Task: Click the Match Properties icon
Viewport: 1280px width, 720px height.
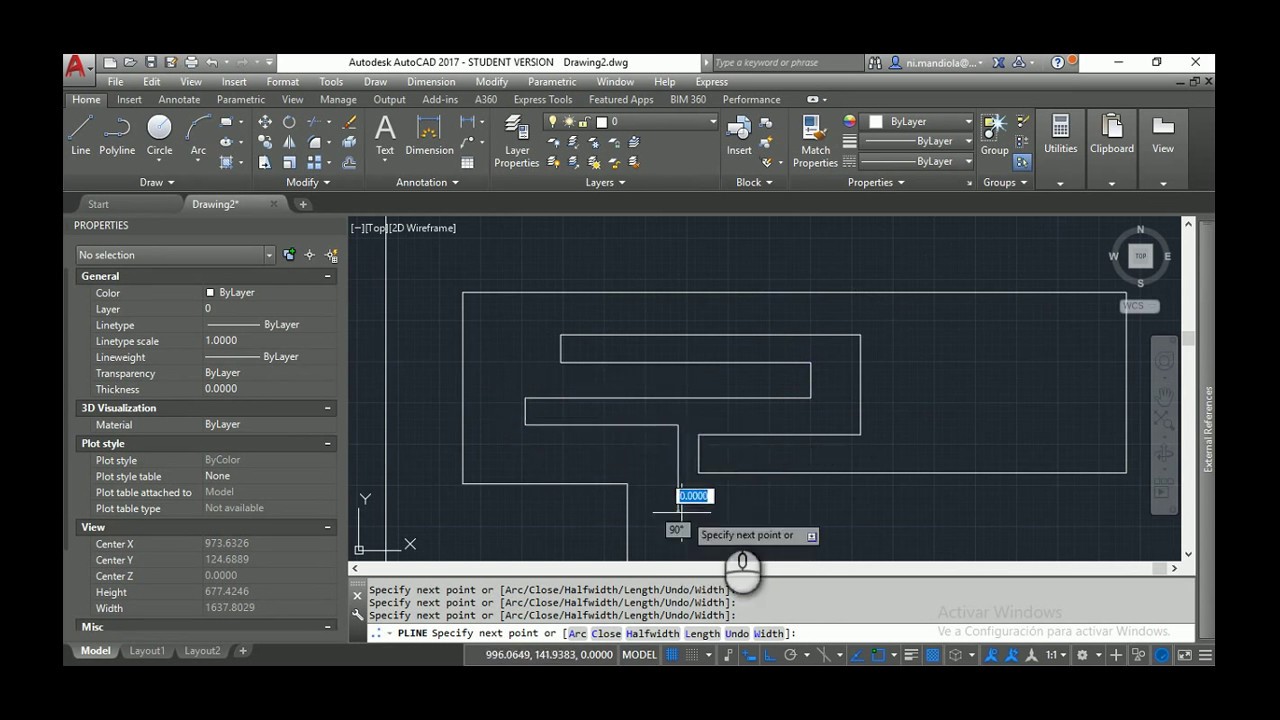Action: [x=815, y=141]
